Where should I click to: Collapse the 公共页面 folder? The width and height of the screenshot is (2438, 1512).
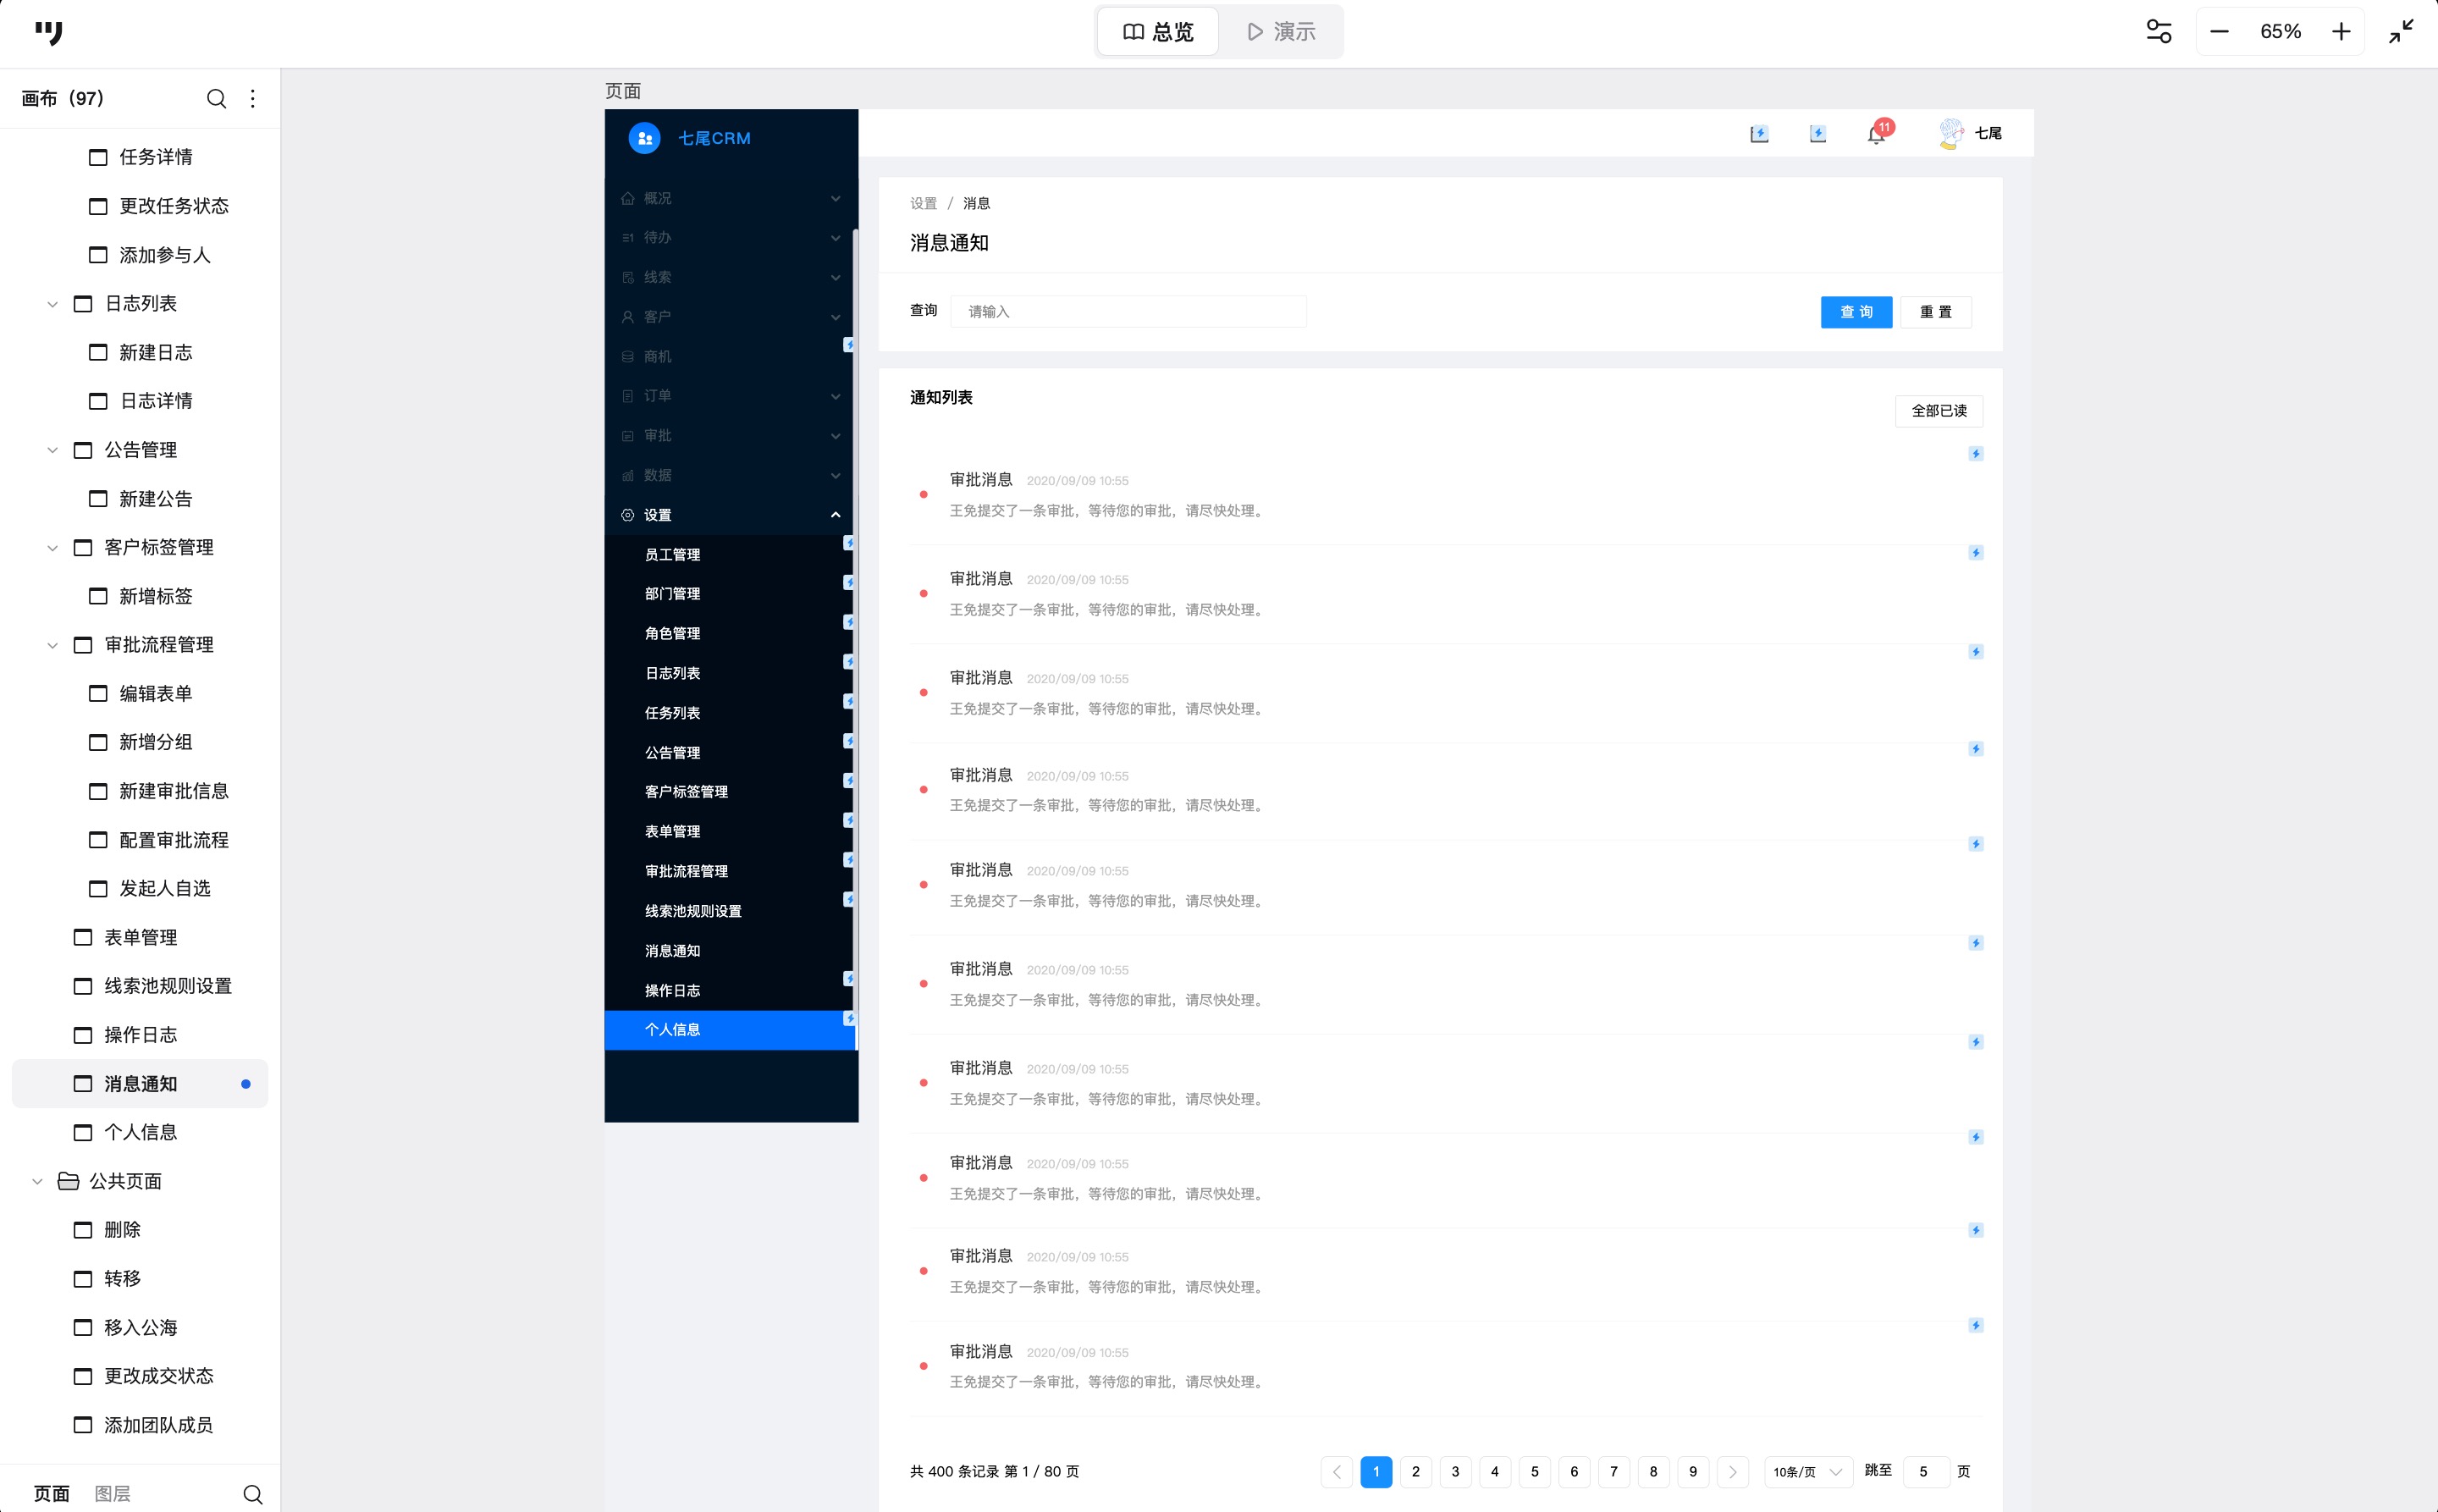37,1181
